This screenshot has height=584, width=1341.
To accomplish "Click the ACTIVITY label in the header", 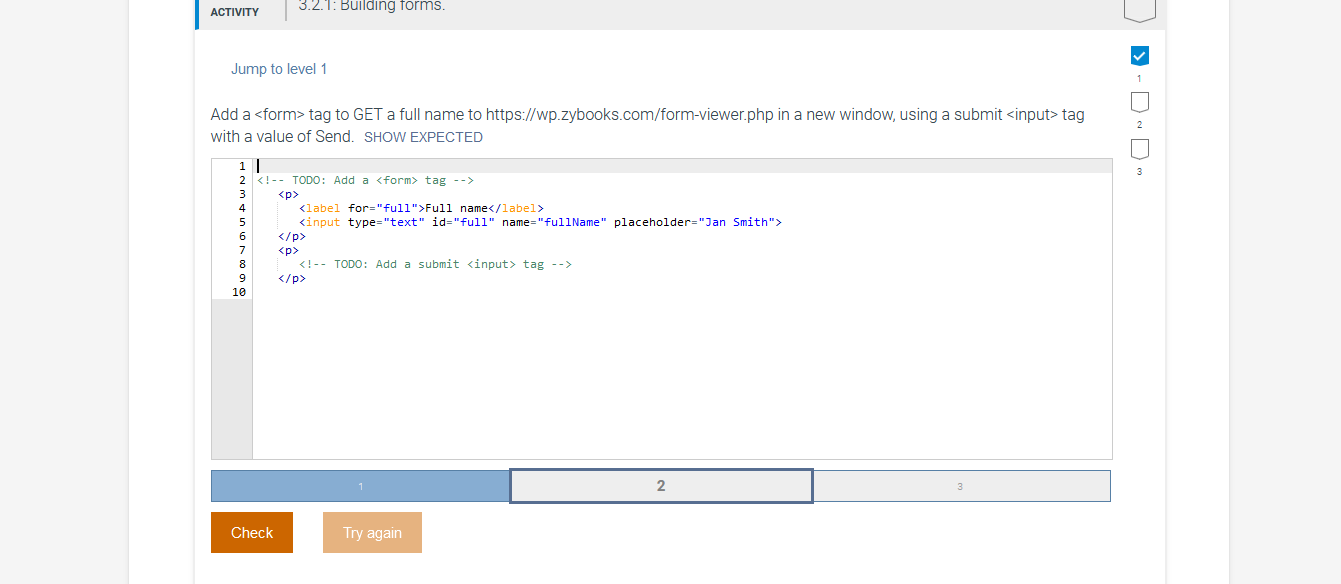I will point(235,12).
